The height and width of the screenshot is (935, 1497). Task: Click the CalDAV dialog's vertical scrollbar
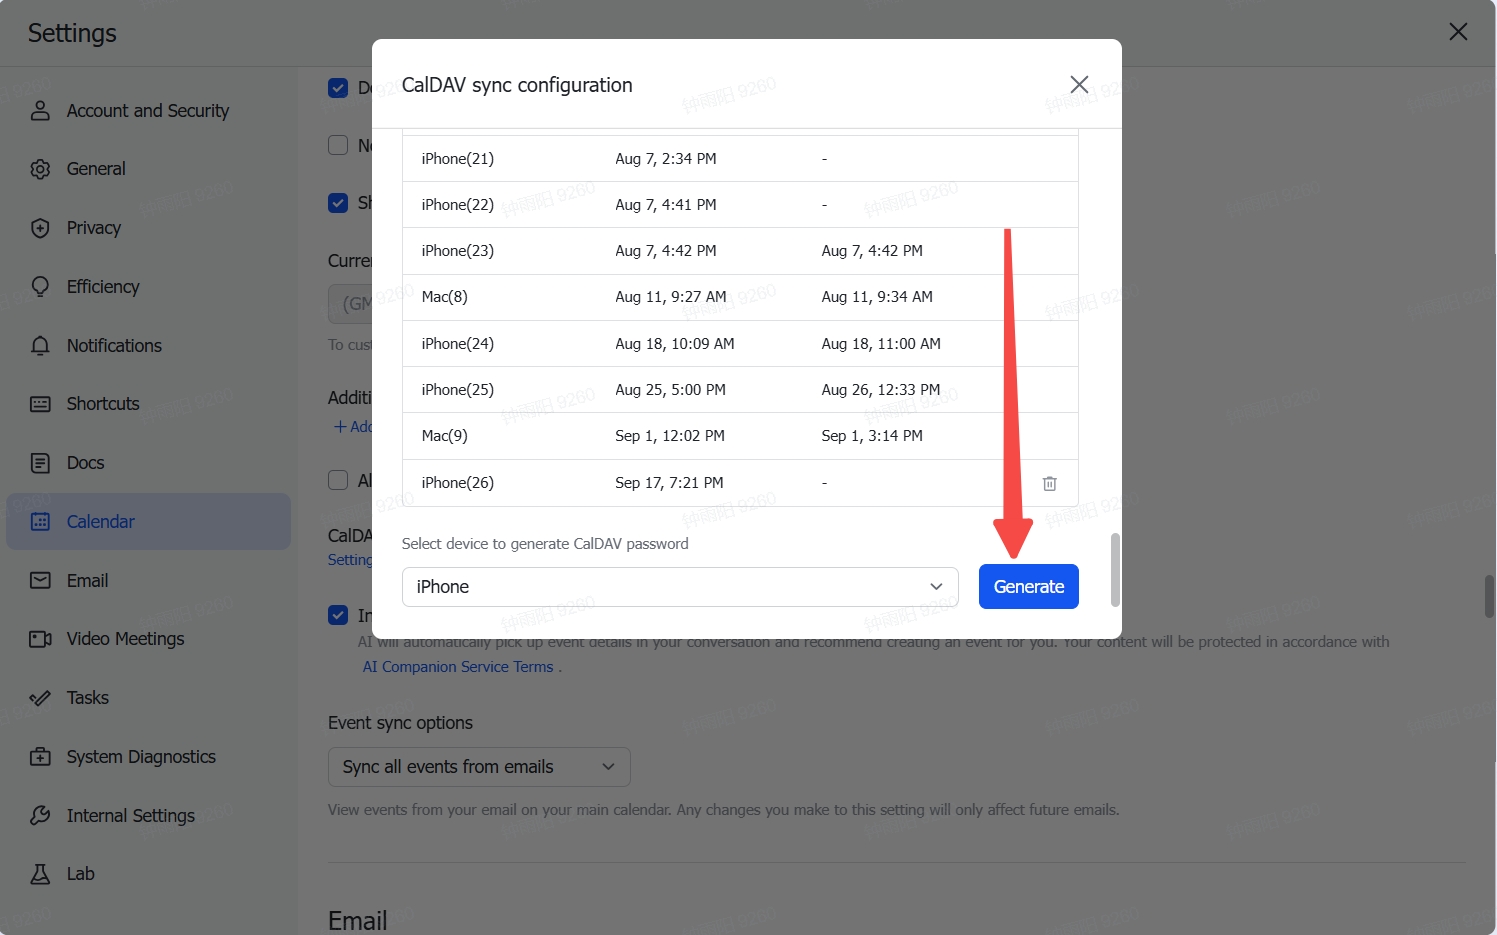pos(1115,570)
